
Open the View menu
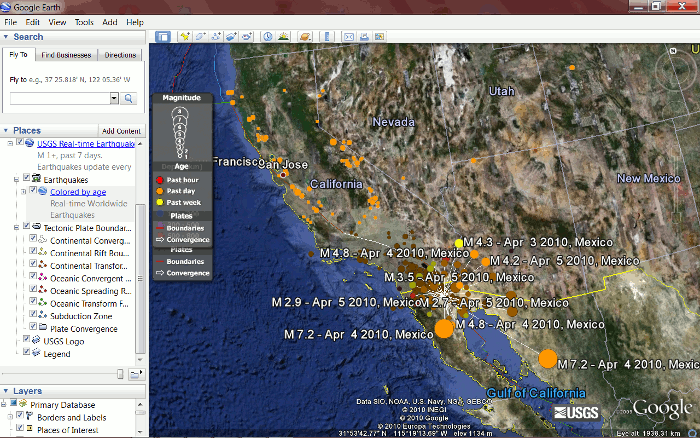57,22
